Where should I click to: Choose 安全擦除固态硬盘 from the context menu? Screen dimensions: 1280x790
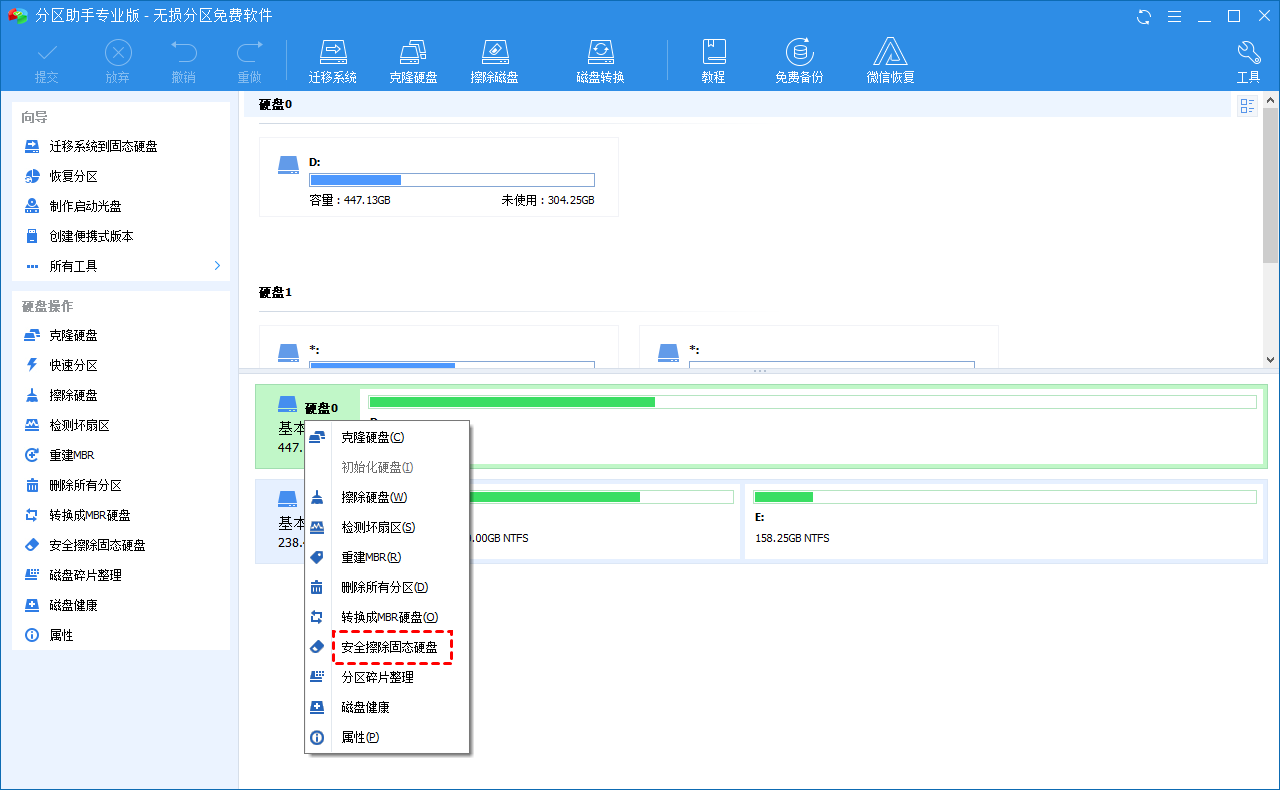tap(387, 647)
